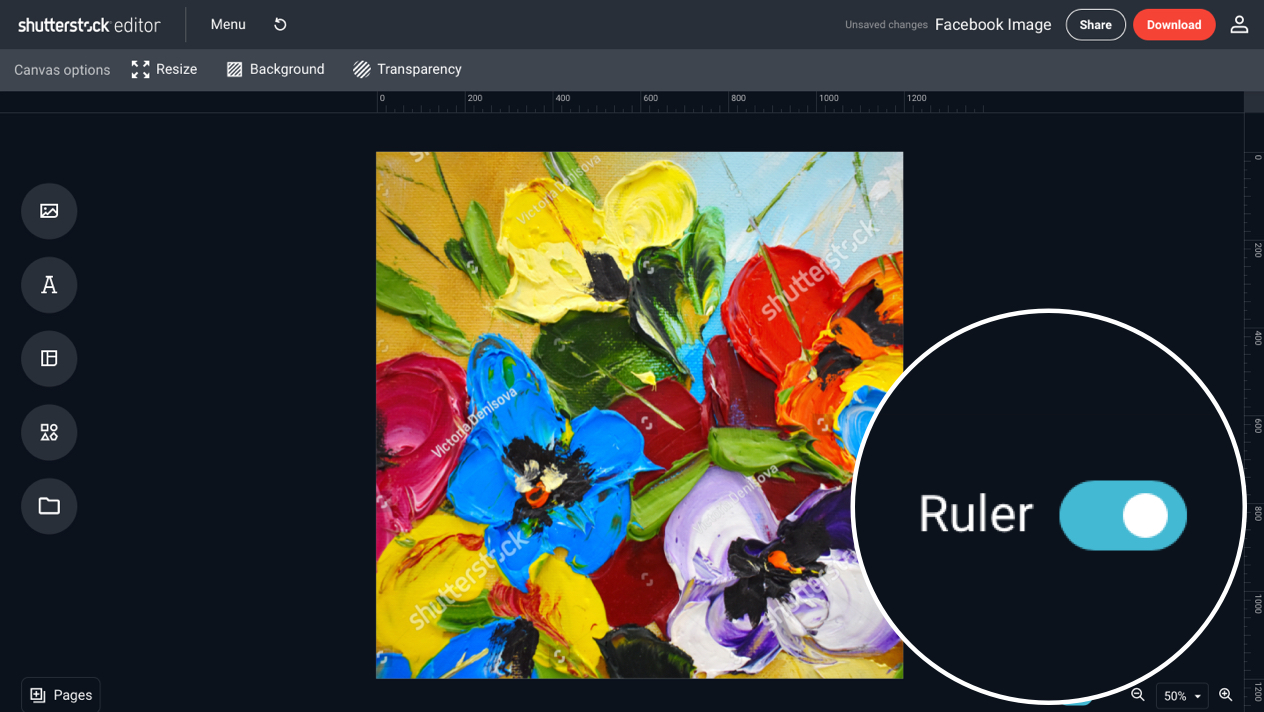Select the Text tool in sidebar
This screenshot has width=1264, height=712.
49,285
